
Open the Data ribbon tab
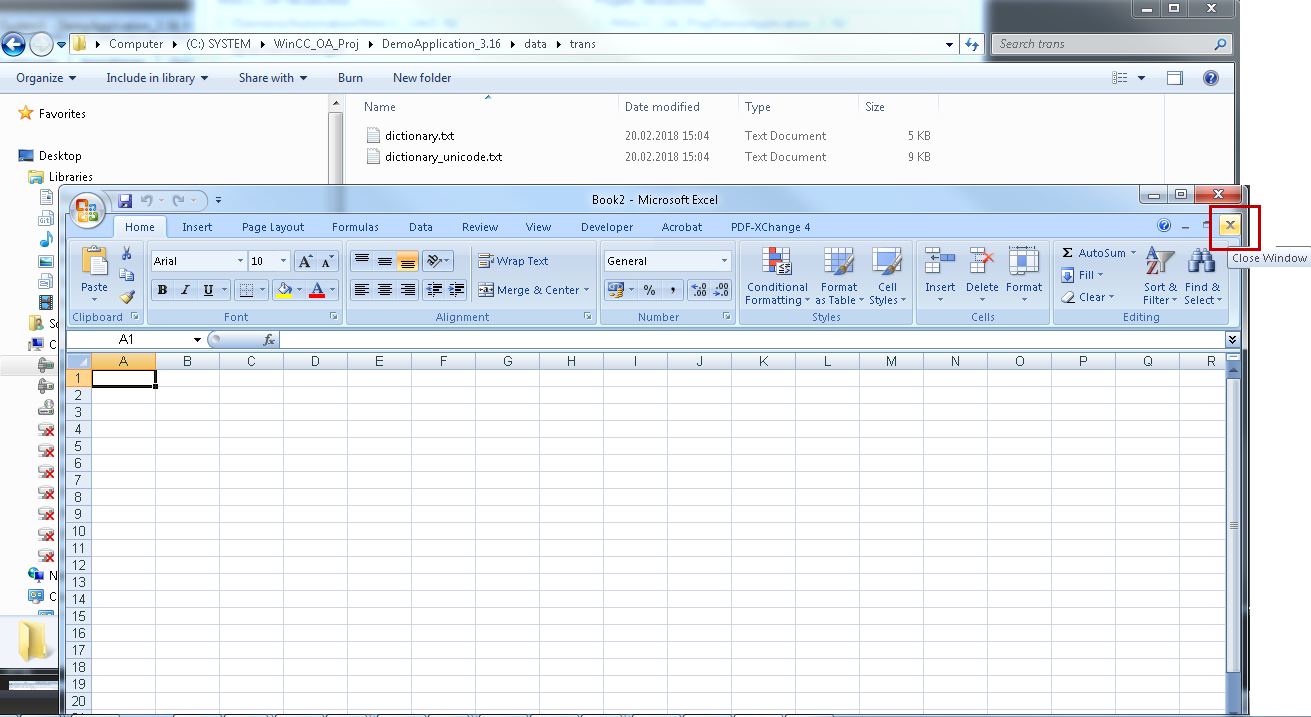[x=421, y=227]
